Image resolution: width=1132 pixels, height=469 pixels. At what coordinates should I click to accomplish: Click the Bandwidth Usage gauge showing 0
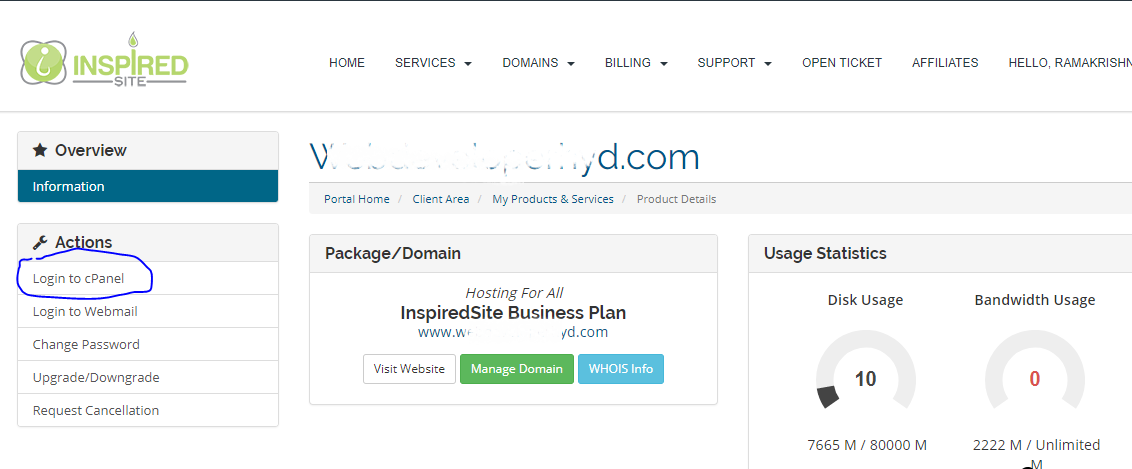pyautogui.click(x=1035, y=370)
